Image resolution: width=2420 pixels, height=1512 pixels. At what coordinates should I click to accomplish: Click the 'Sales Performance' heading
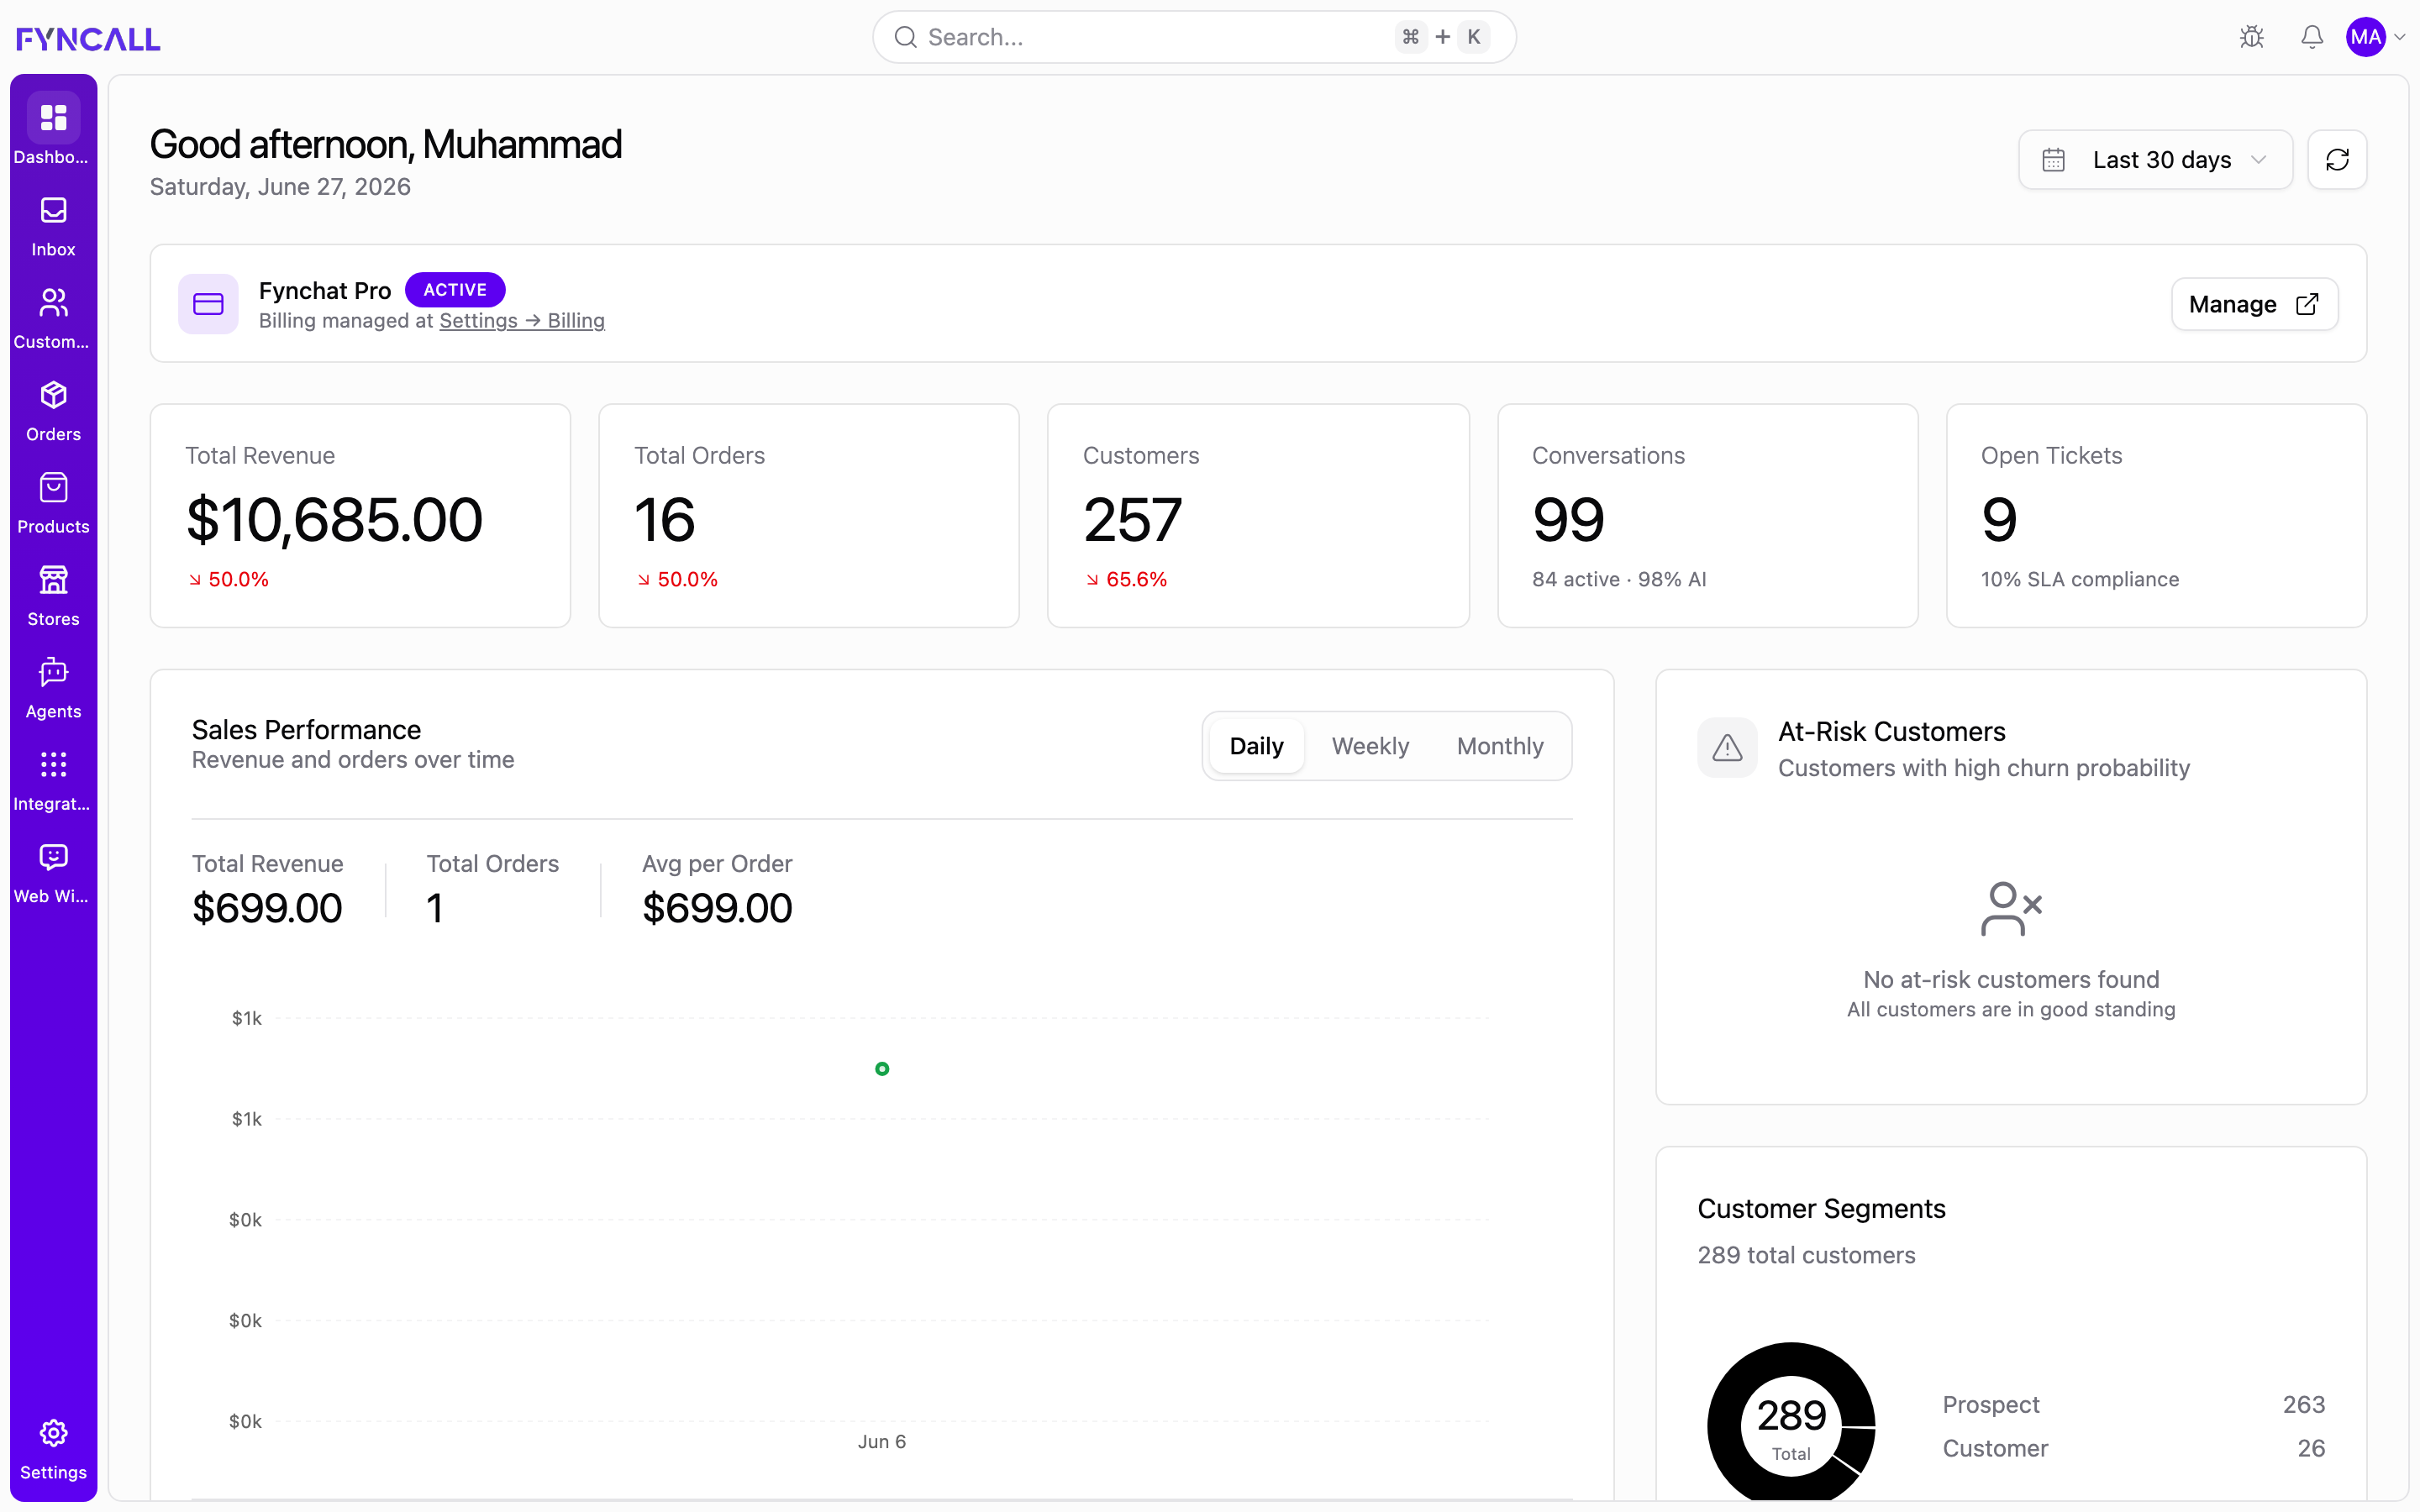pyautogui.click(x=306, y=730)
